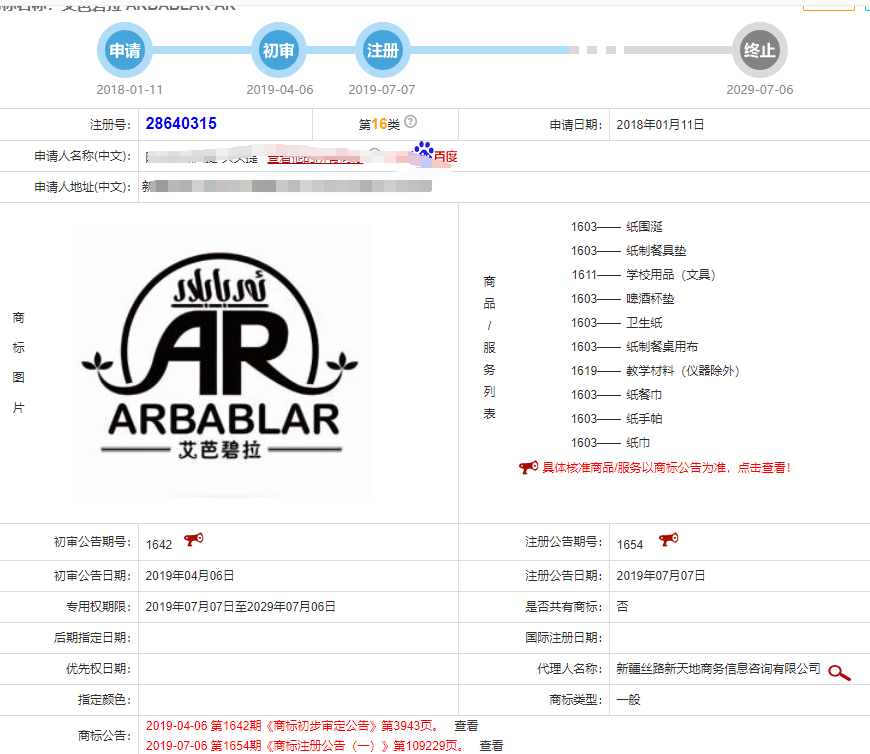Select the grey 终止 timeline step
The width and height of the screenshot is (870, 754).
pos(760,50)
